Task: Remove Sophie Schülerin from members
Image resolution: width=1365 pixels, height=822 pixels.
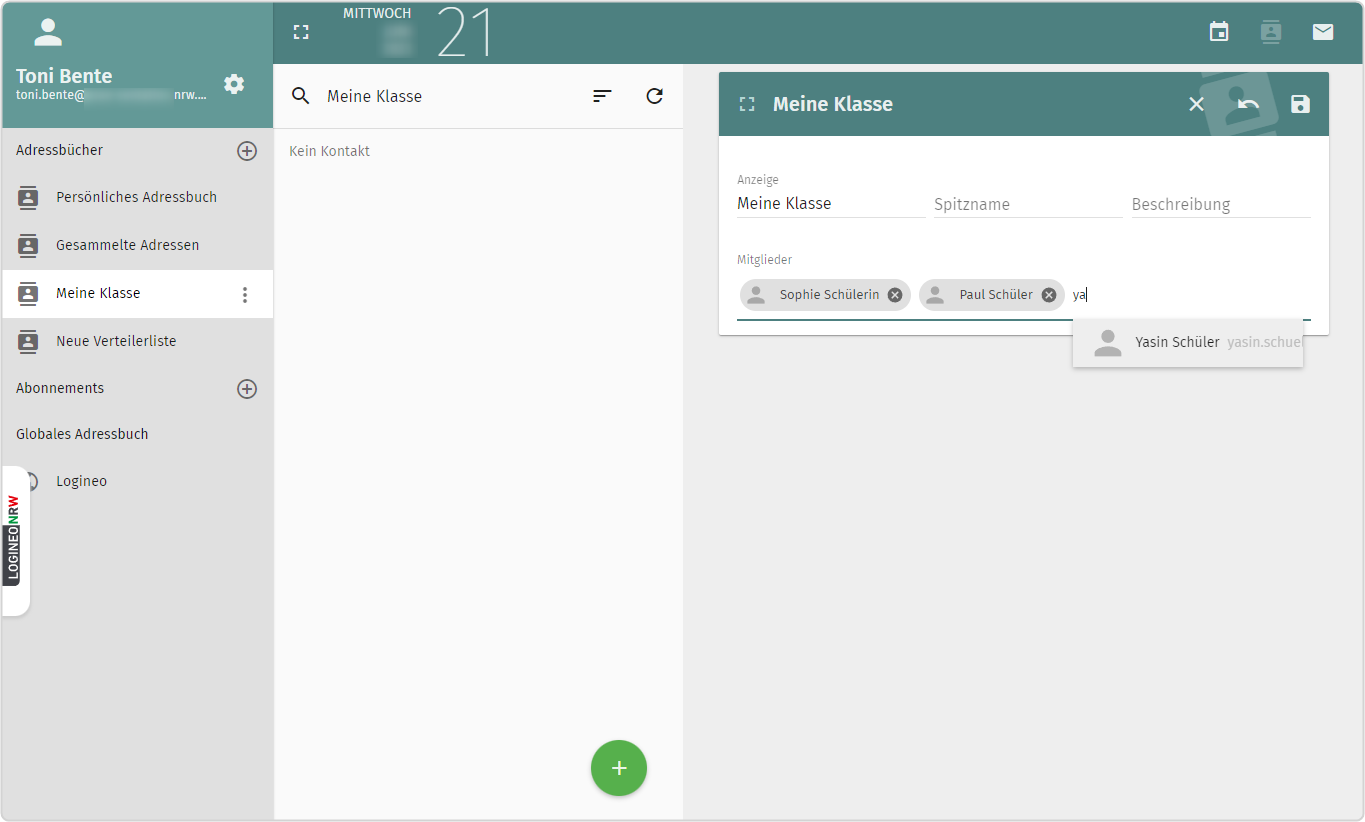Action: click(x=895, y=295)
